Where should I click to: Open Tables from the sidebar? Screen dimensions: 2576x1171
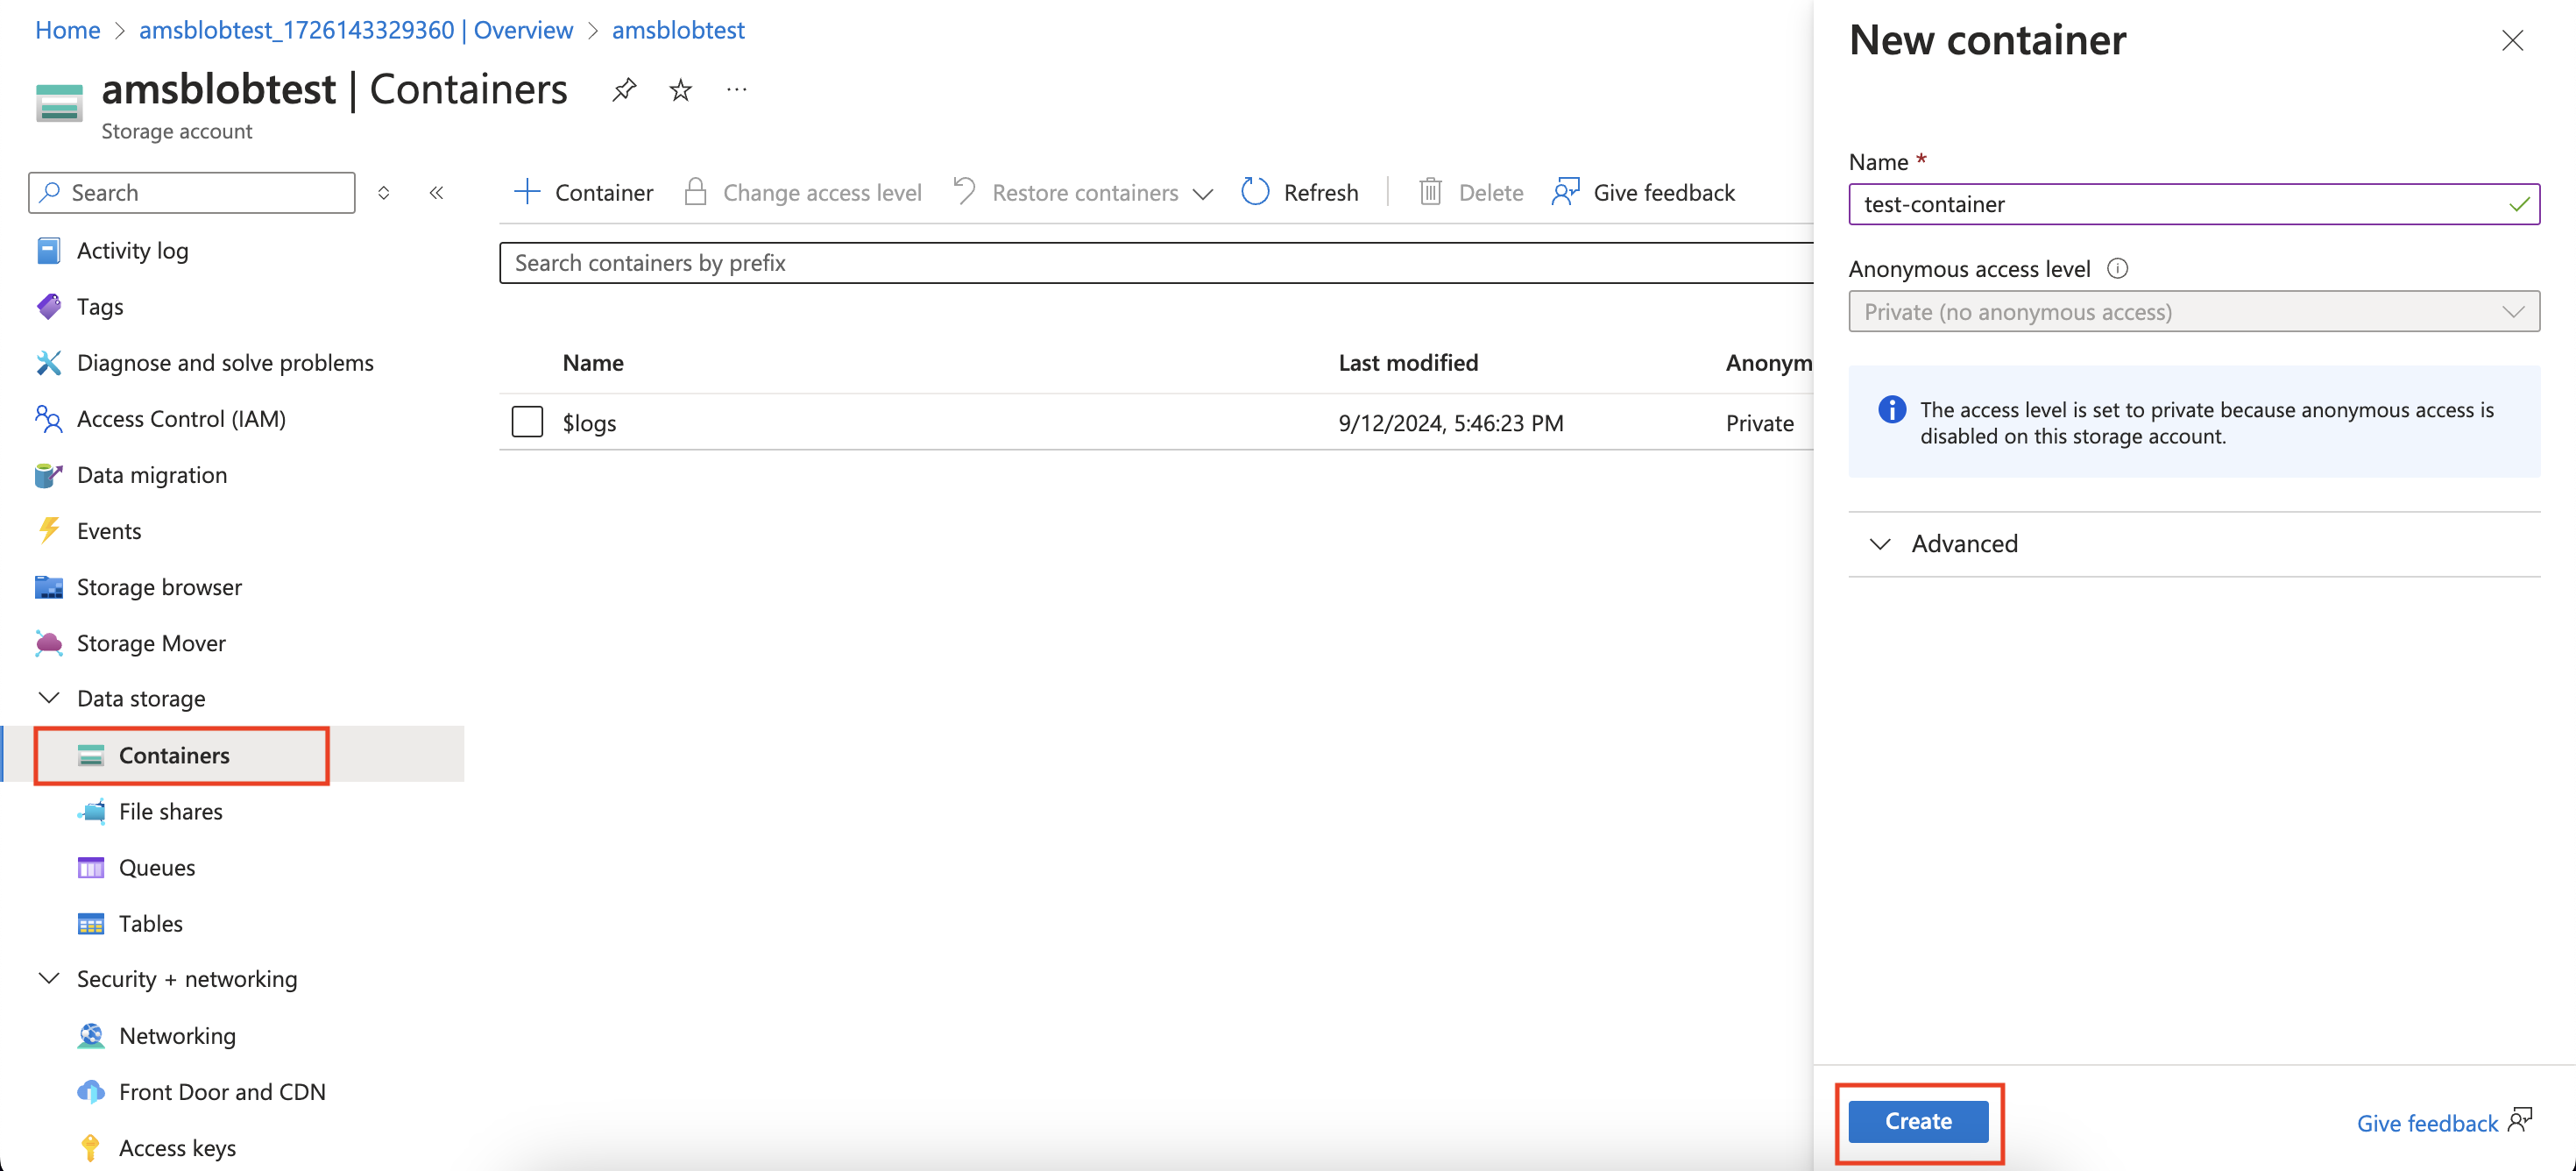151,923
